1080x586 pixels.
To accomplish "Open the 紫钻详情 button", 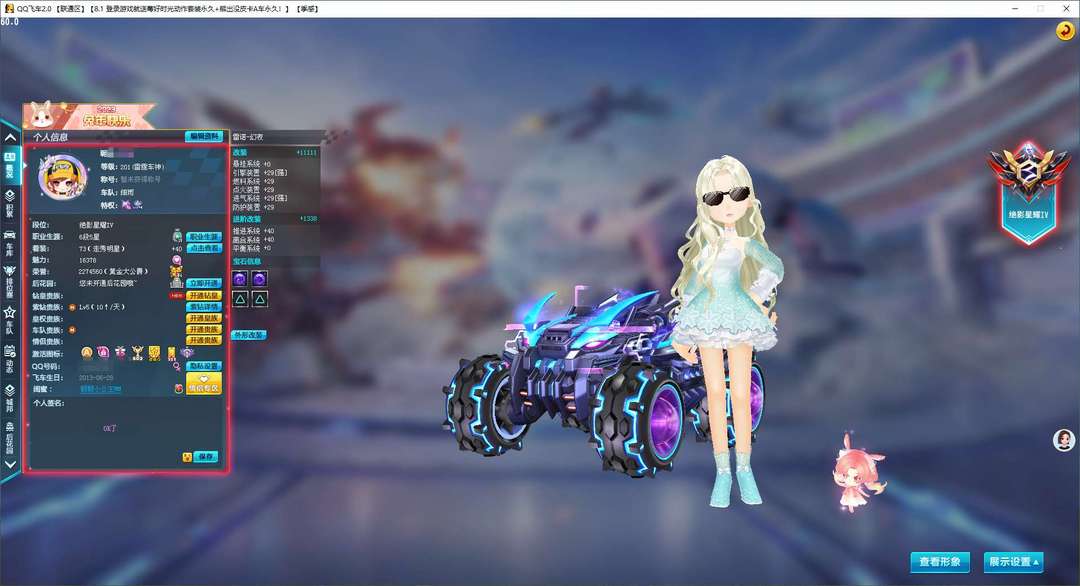I will coord(204,306).
